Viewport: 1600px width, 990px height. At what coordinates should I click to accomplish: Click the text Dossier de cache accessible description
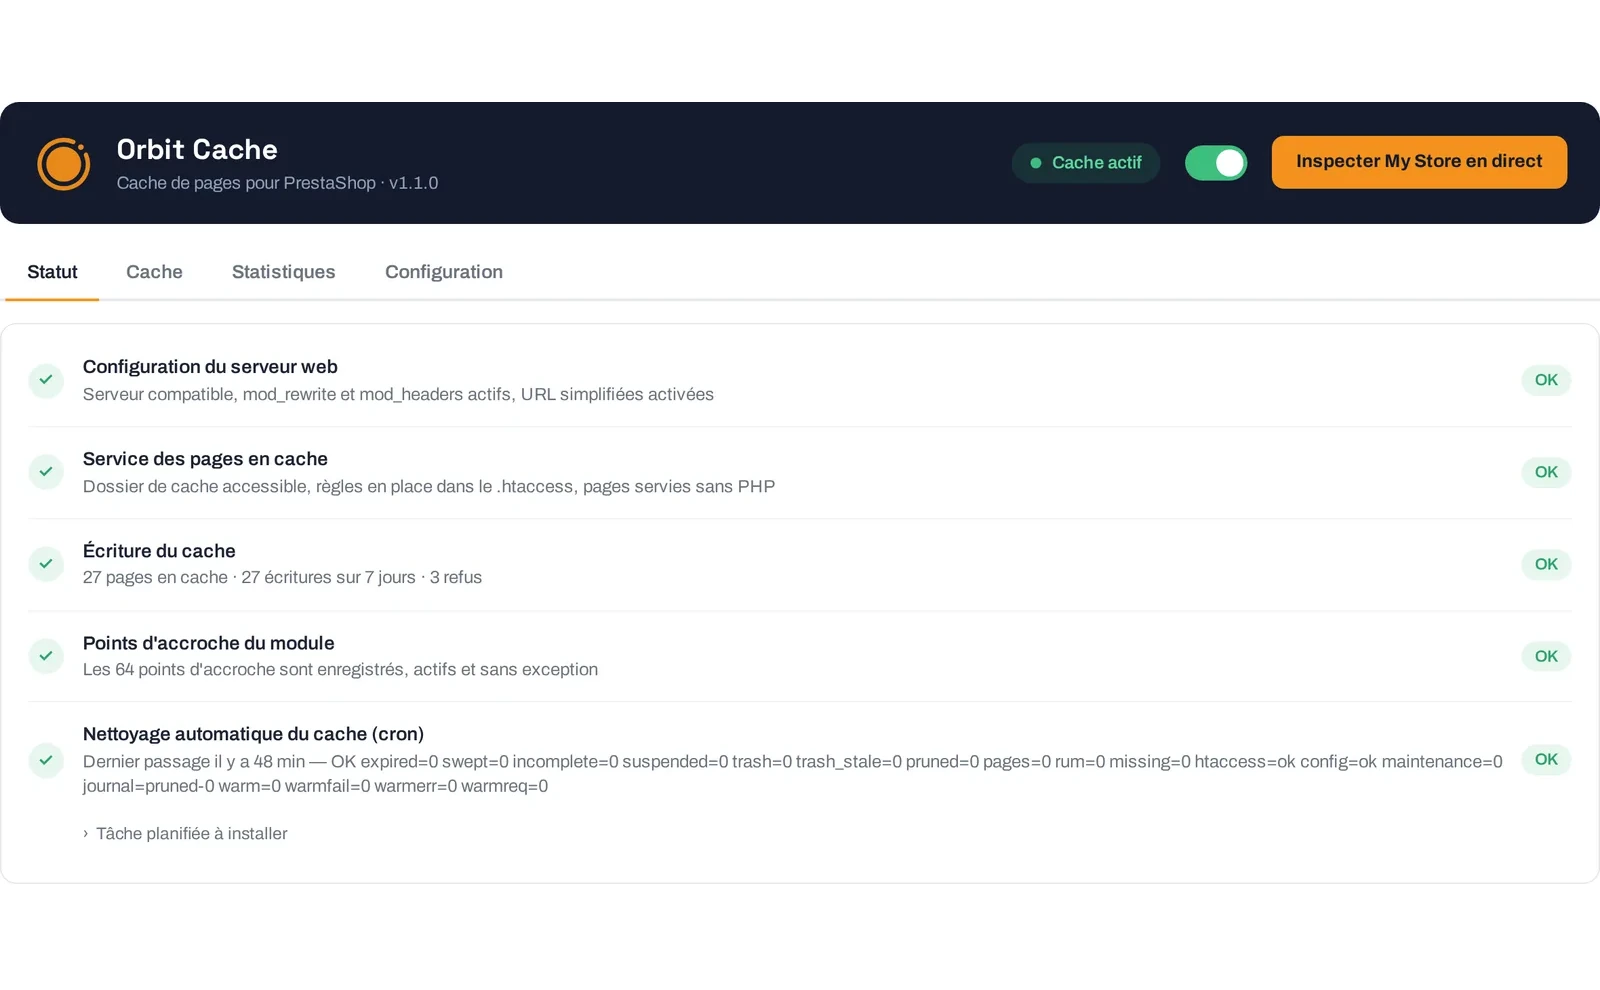[429, 486]
